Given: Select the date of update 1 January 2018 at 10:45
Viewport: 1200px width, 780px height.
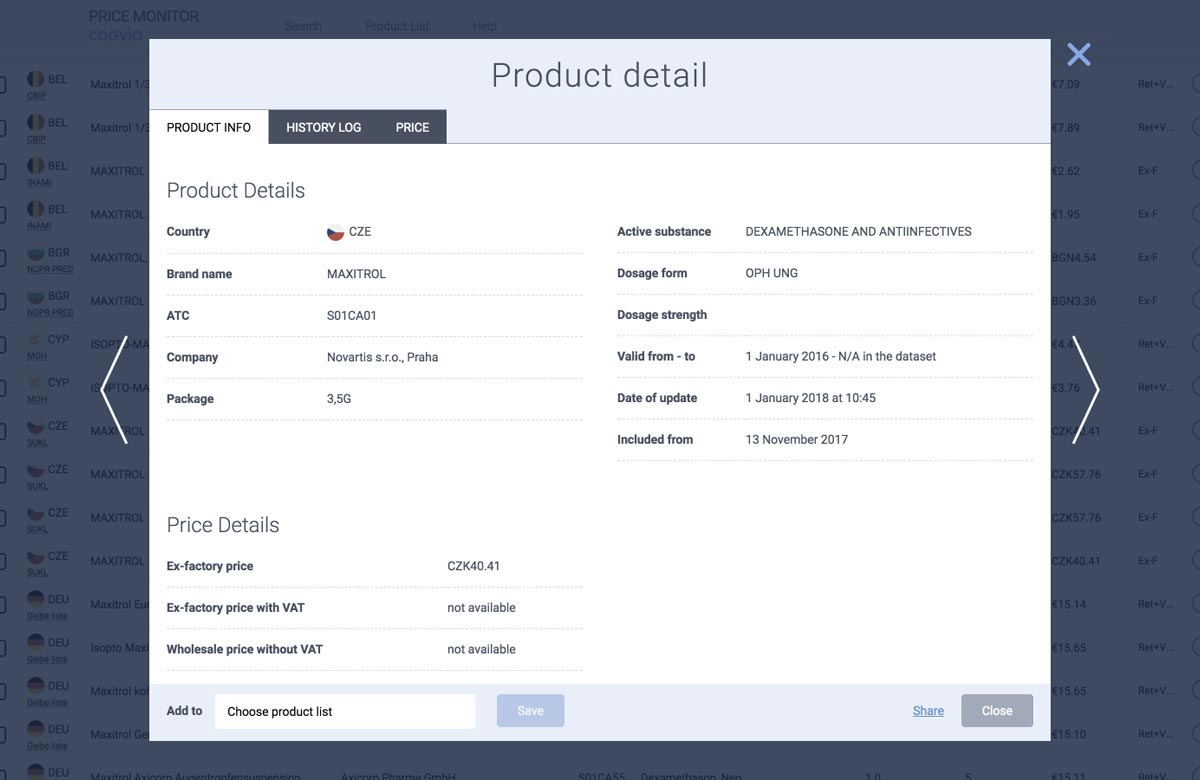Looking at the screenshot, I should pyautogui.click(x=811, y=398).
